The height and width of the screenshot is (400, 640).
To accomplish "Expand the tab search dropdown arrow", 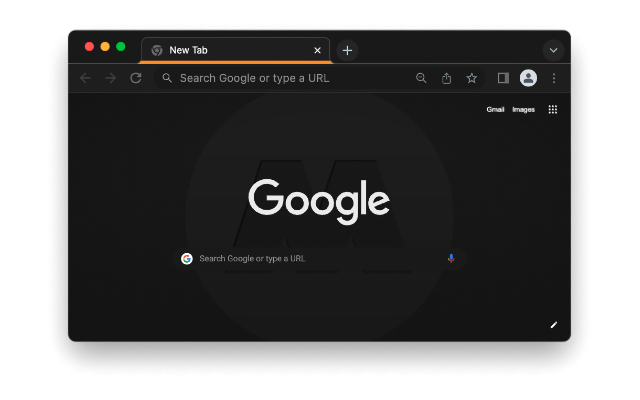I will (553, 50).
